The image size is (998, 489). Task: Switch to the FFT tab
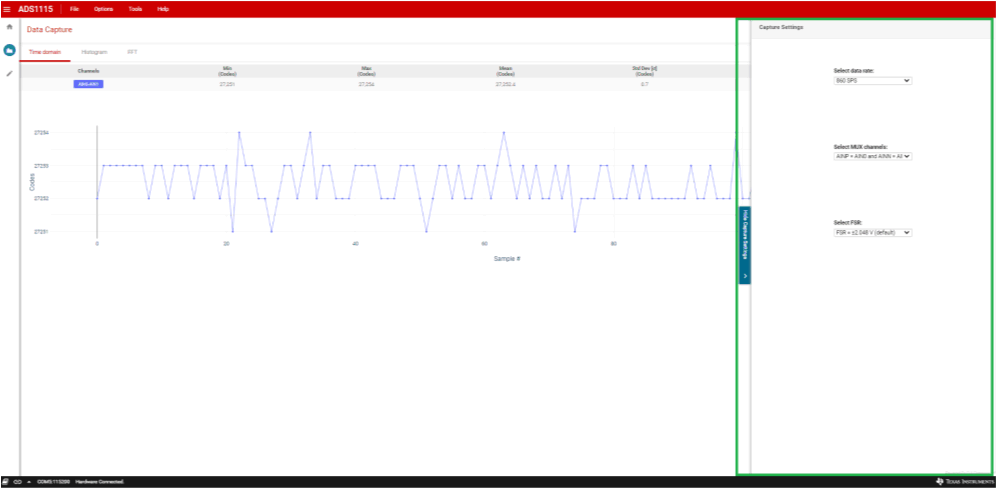point(132,51)
